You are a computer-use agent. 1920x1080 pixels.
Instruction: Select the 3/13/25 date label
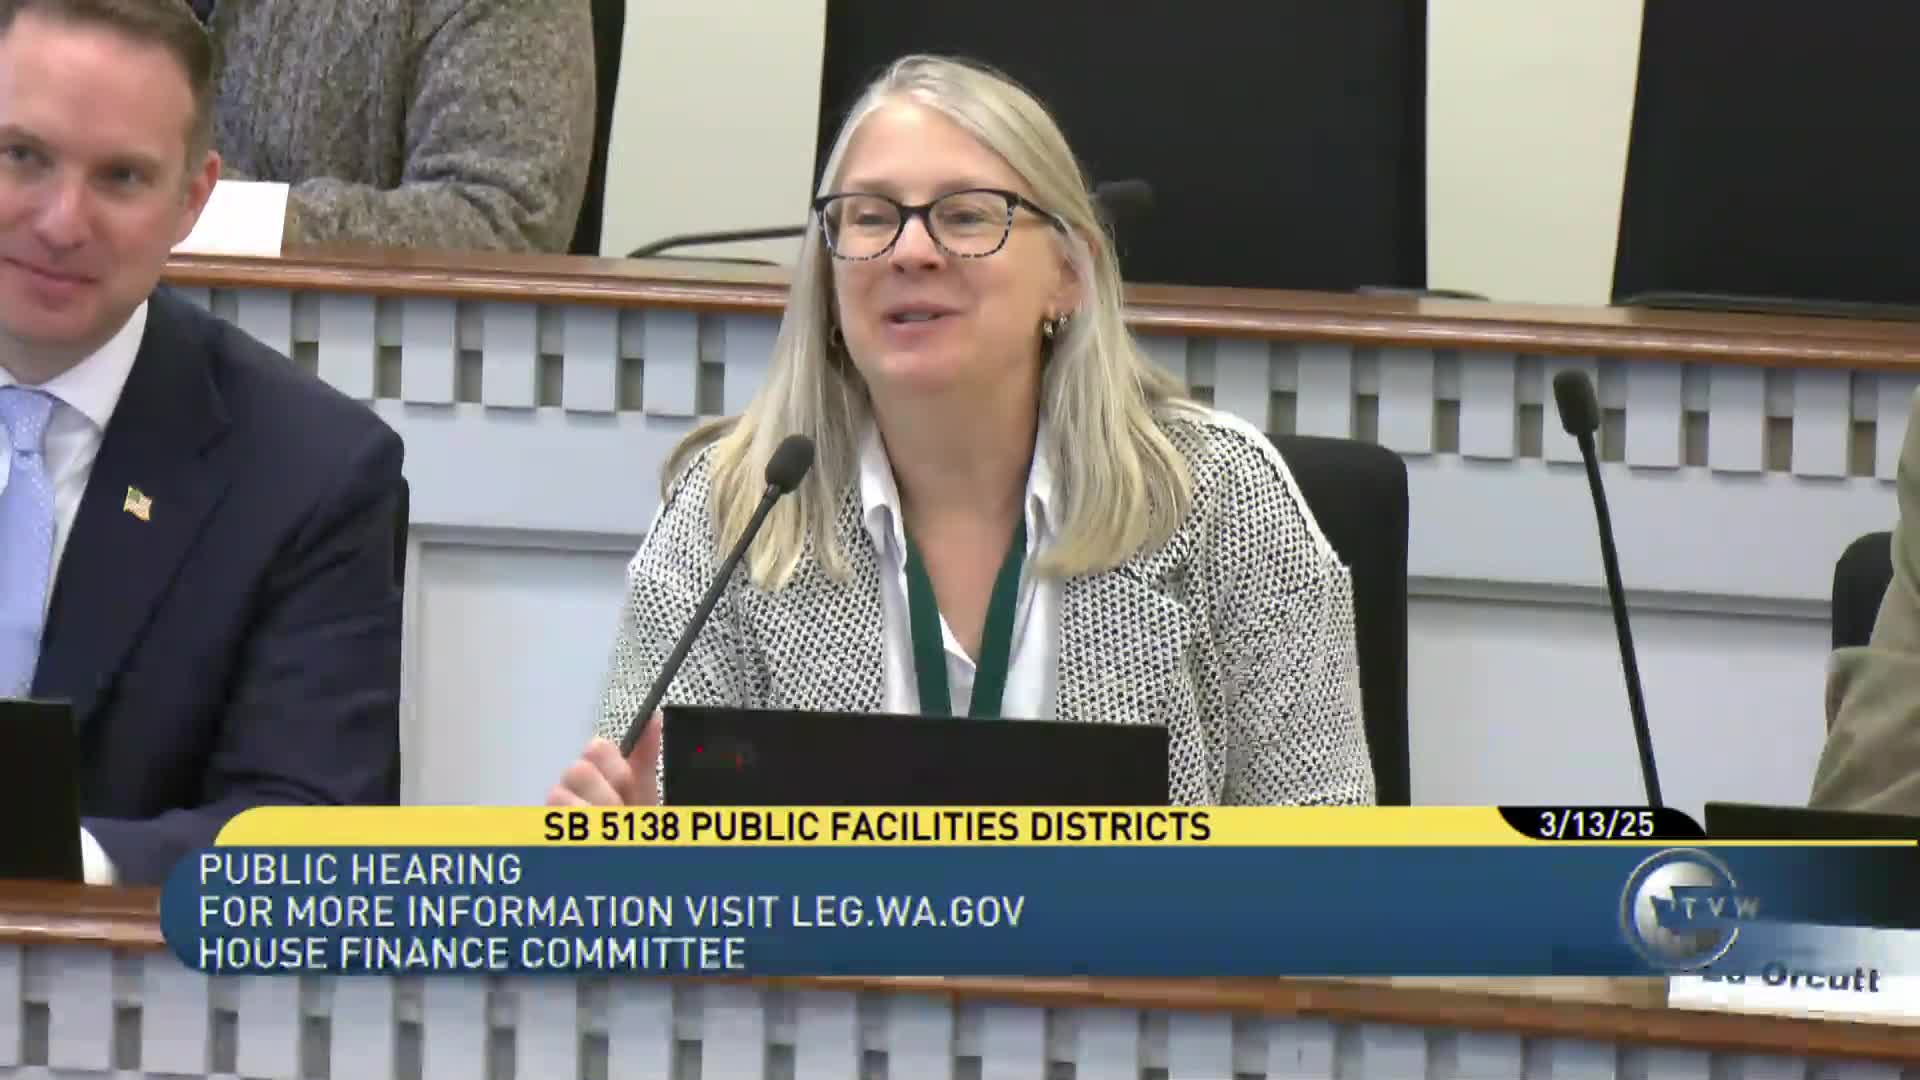click(x=1596, y=825)
